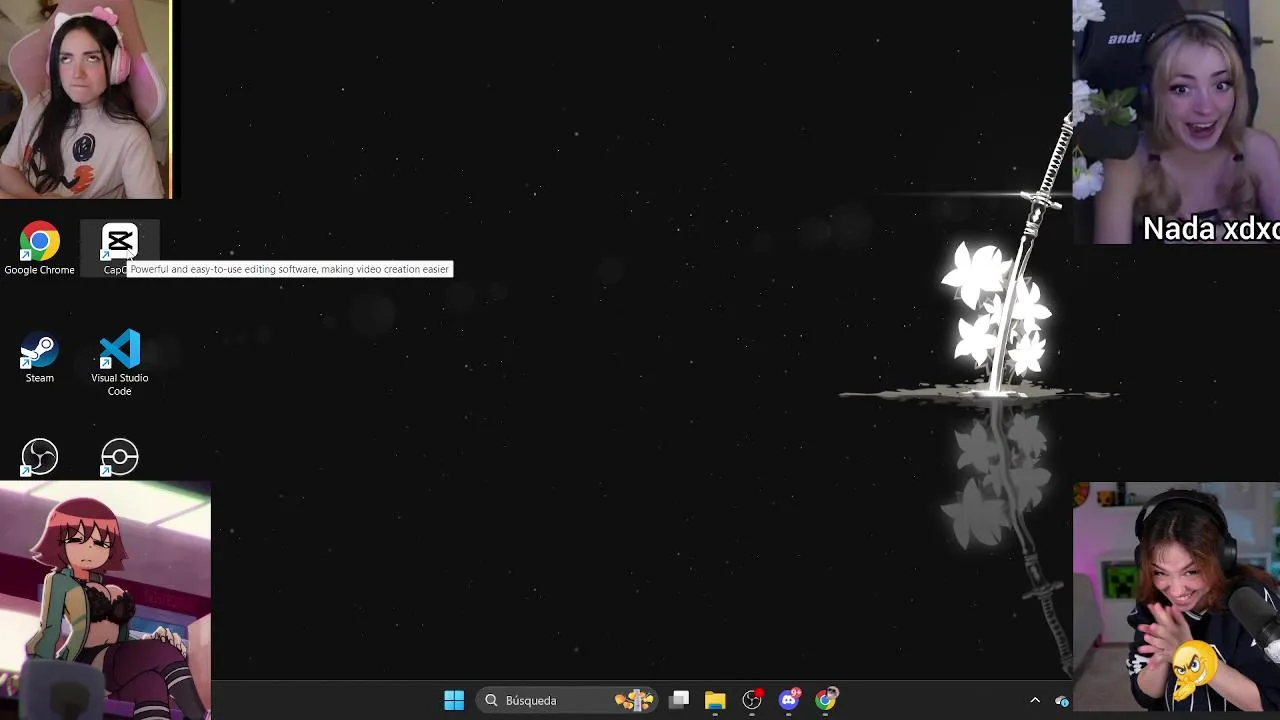Select the CapCut desktop shortcut
The height and width of the screenshot is (720, 1280).
pos(119,249)
